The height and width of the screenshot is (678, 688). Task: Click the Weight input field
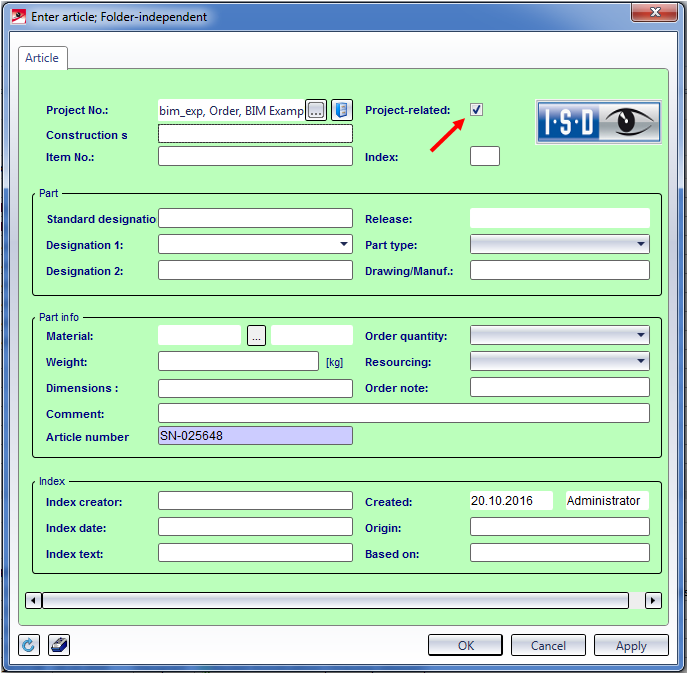point(238,361)
